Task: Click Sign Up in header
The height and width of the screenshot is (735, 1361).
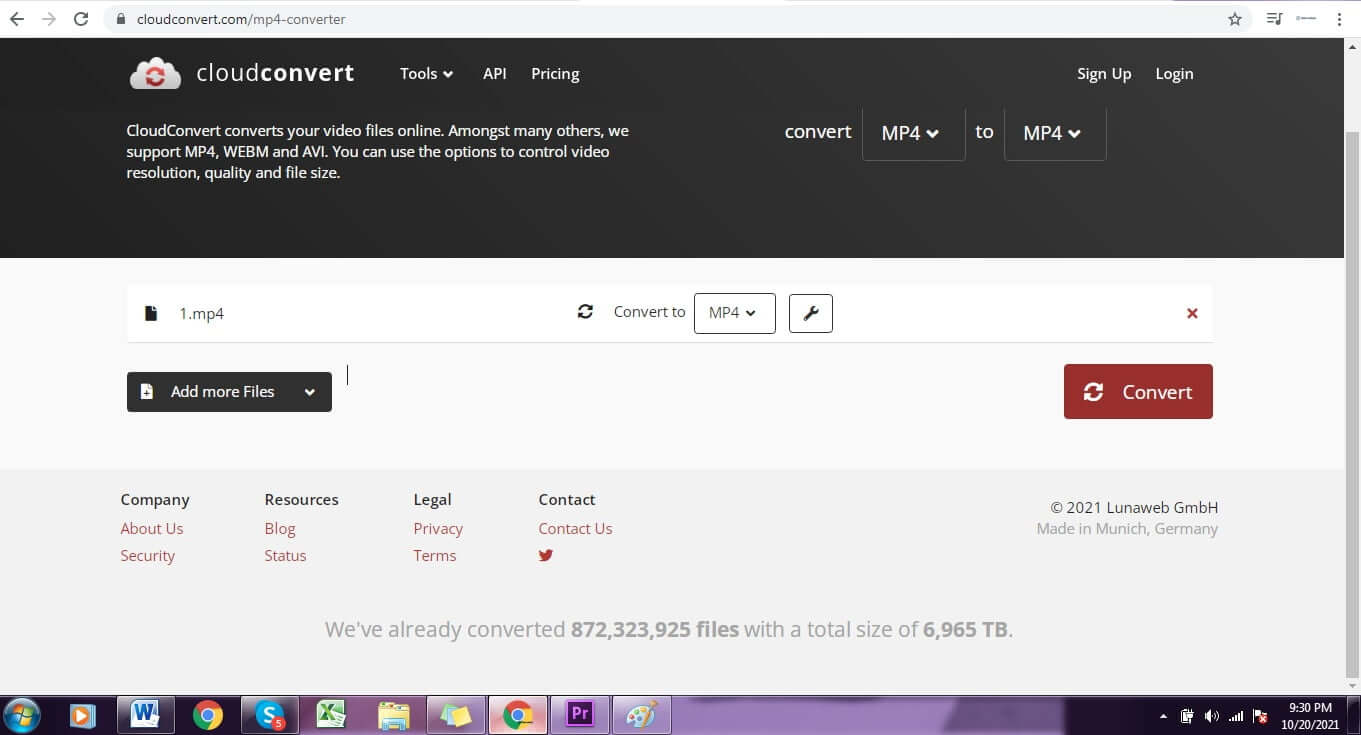Action: tap(1104, 74)
